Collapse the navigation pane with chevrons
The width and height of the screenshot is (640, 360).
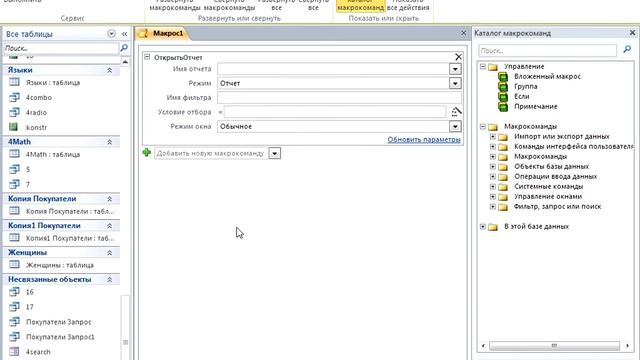[124, 34]
